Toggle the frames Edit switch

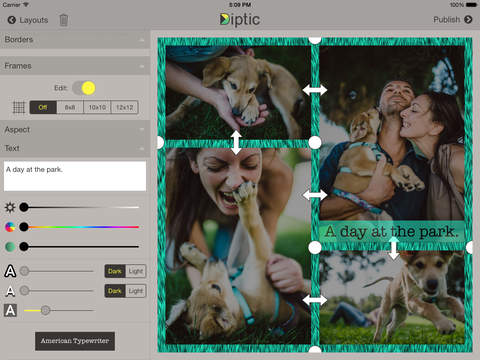(x=84, y=88)
